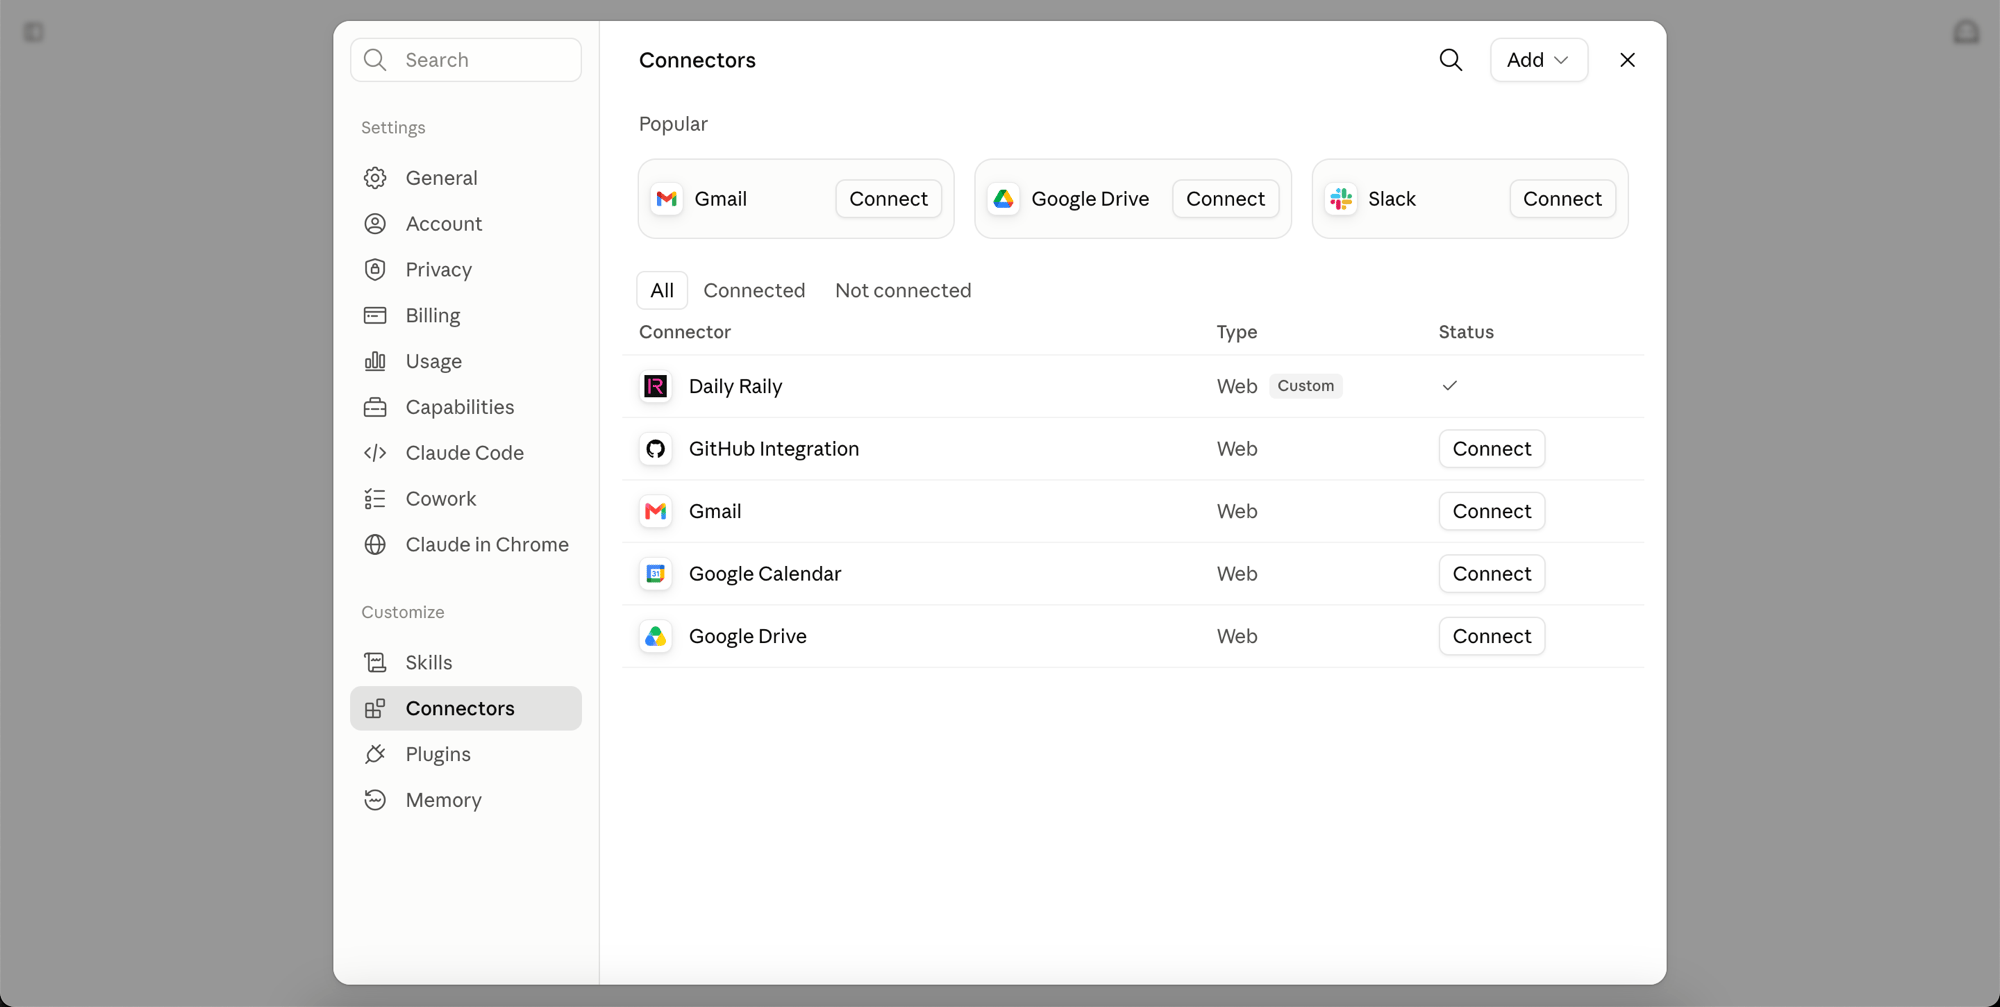Click the Type column header

1237,332
